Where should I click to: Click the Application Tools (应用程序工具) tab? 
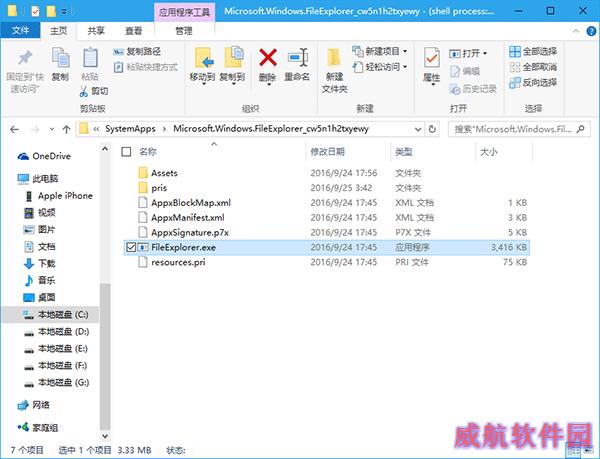[x=184, y=12]
